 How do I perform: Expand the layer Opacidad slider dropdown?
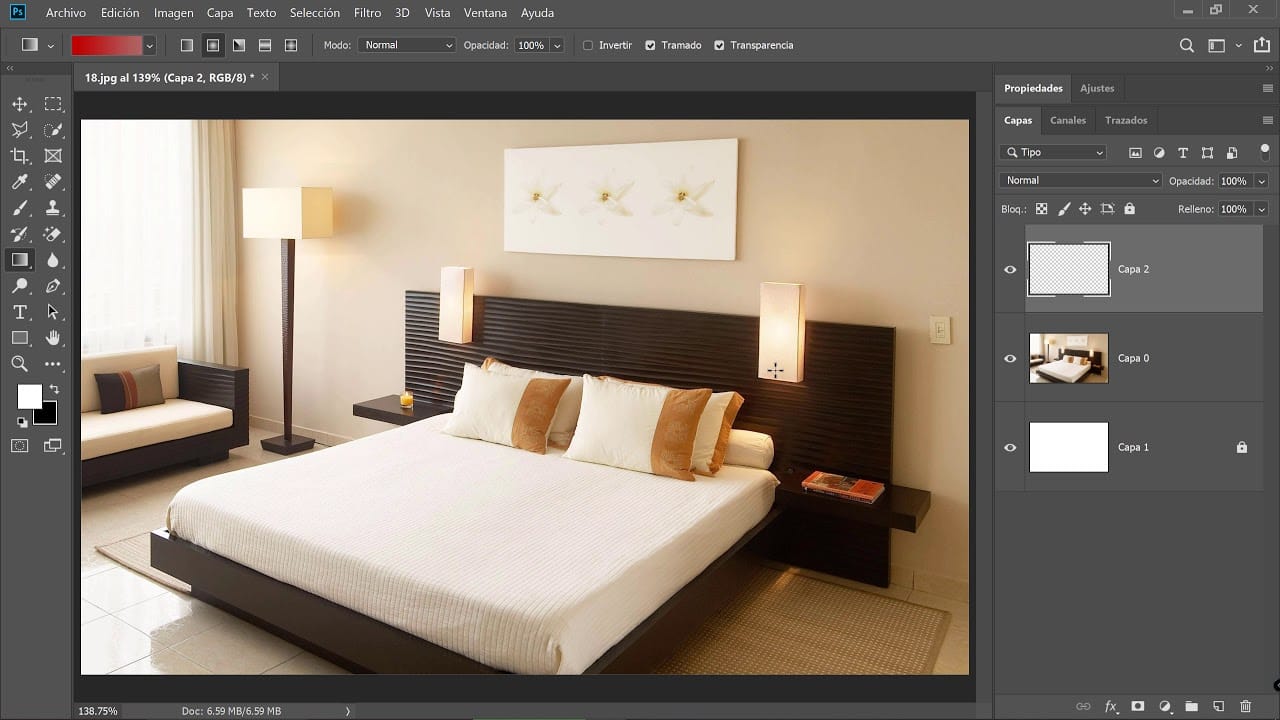pos(1261,181)
